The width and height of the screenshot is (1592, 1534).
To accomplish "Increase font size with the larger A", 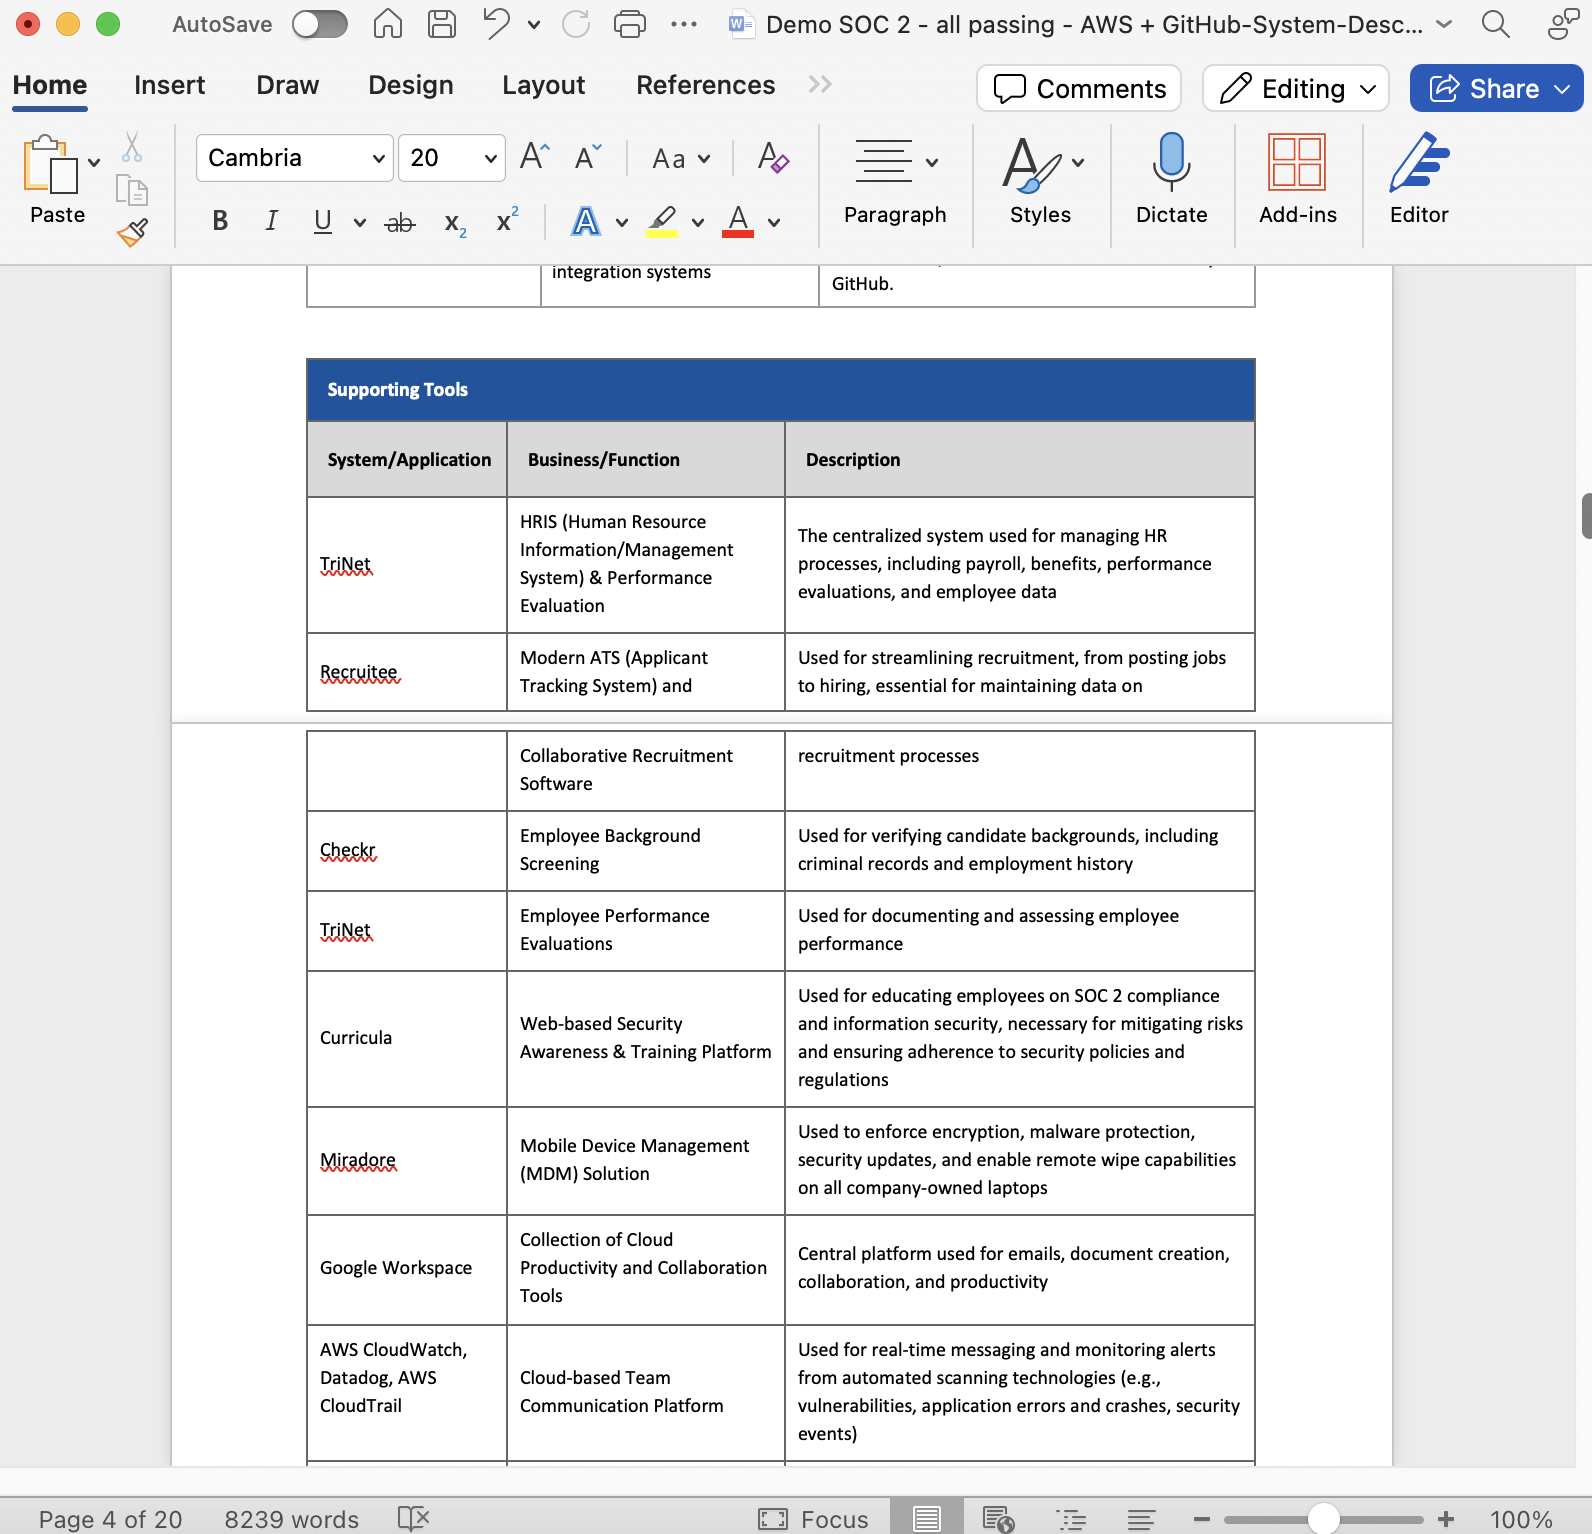I will [x=535, y=157].
